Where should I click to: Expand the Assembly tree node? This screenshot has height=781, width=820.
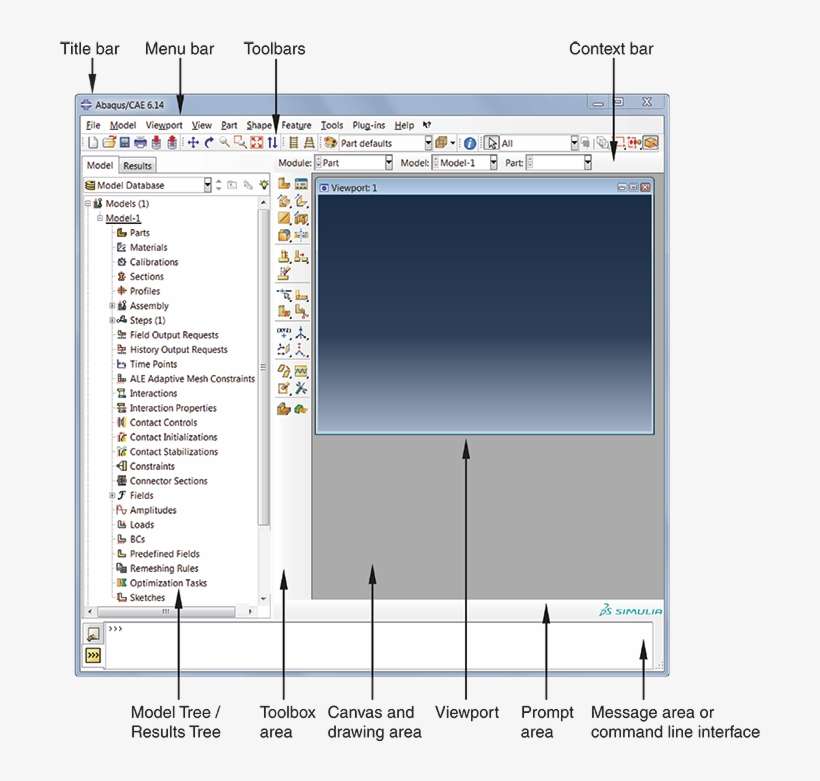coord(112,305)
